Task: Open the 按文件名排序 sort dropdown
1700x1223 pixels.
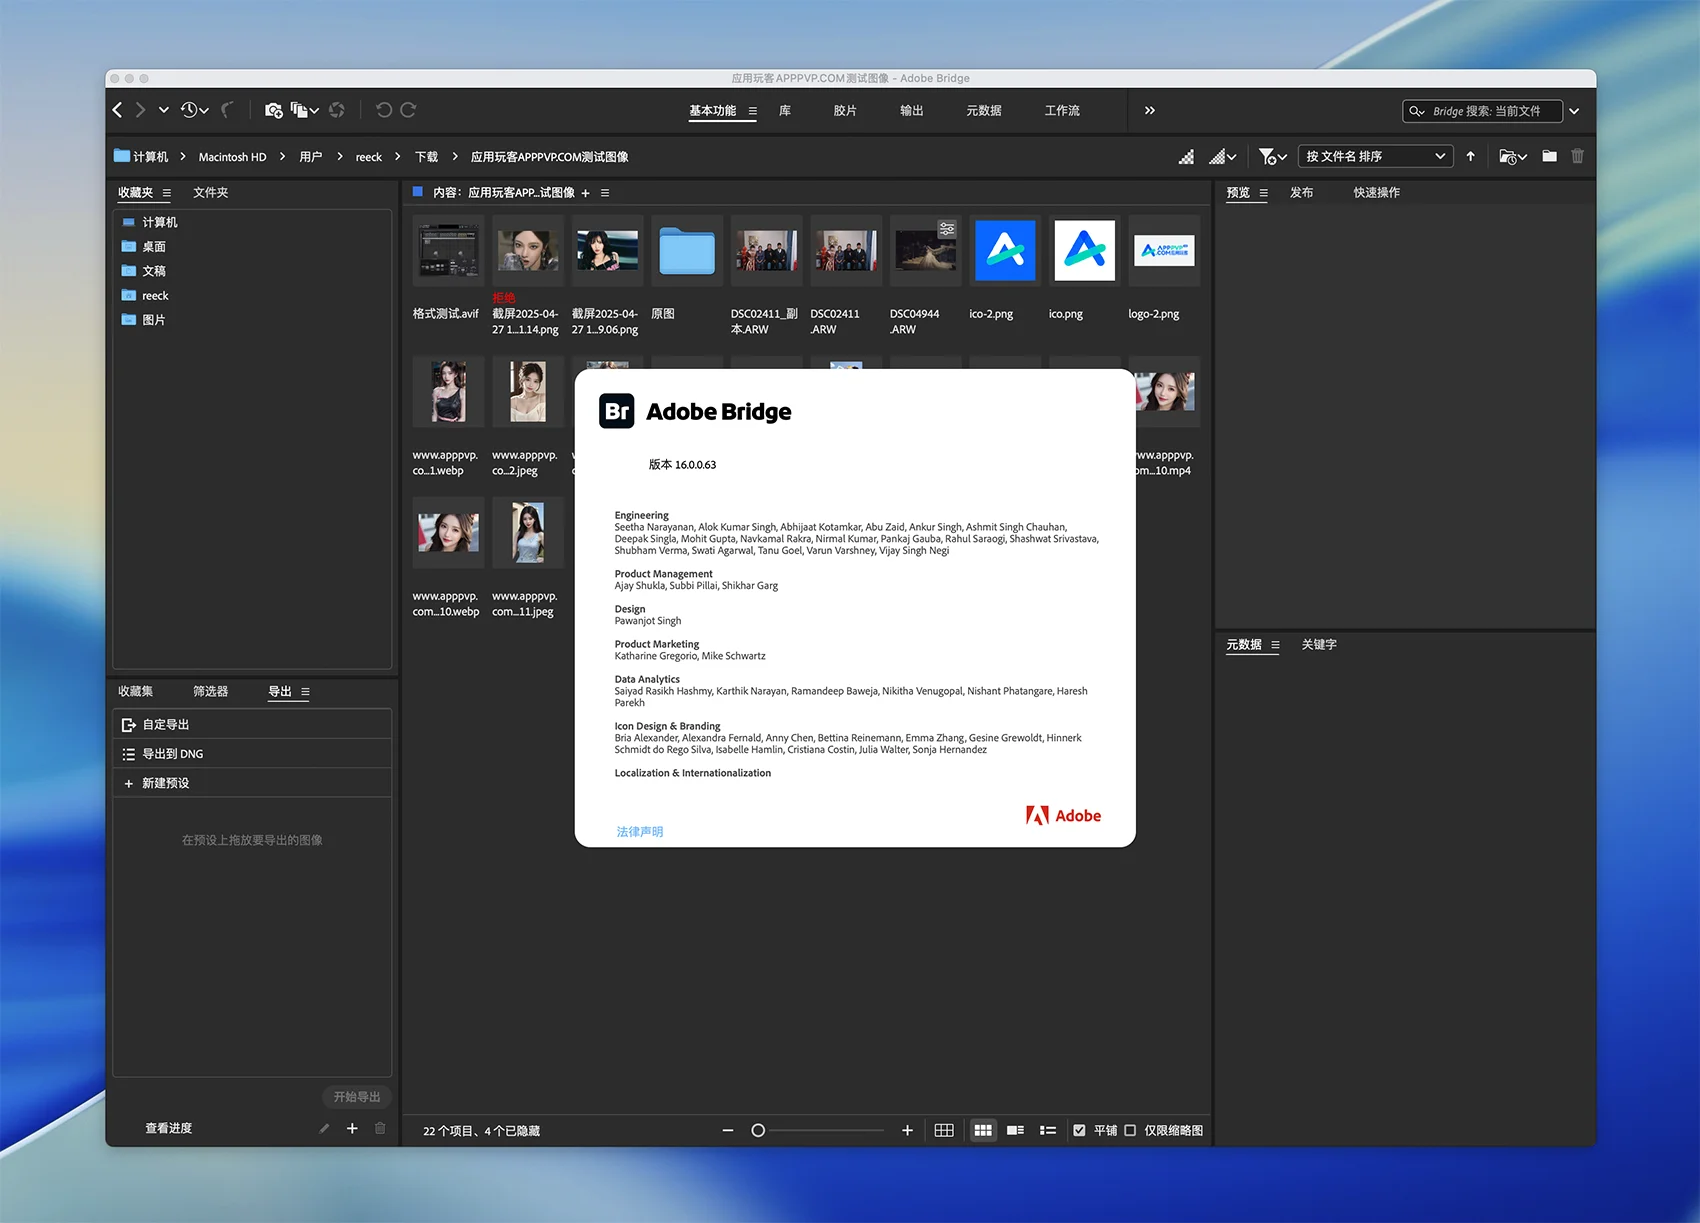Action: pos(1375,156)
